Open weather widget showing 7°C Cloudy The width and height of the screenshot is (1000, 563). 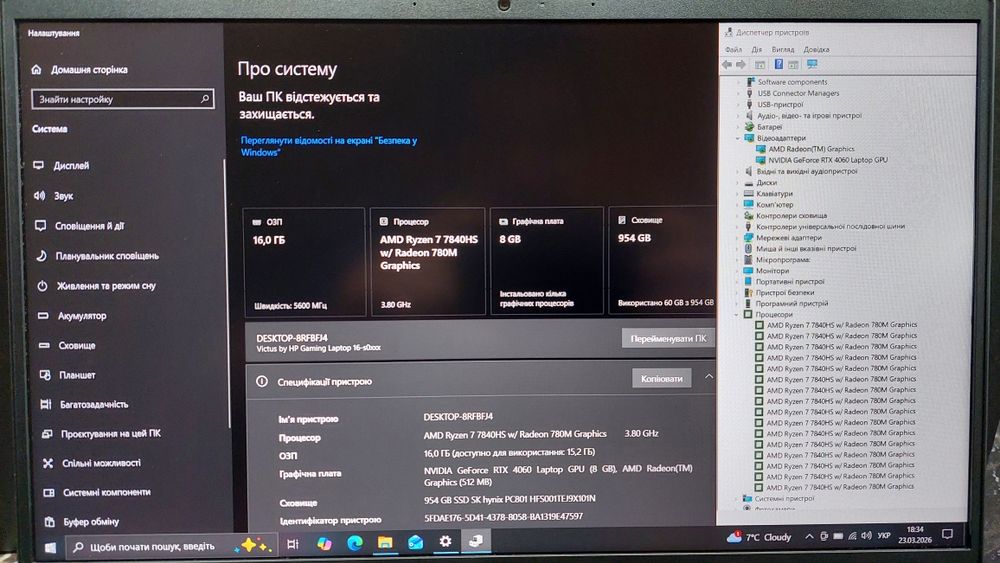[x=759, y=537]
